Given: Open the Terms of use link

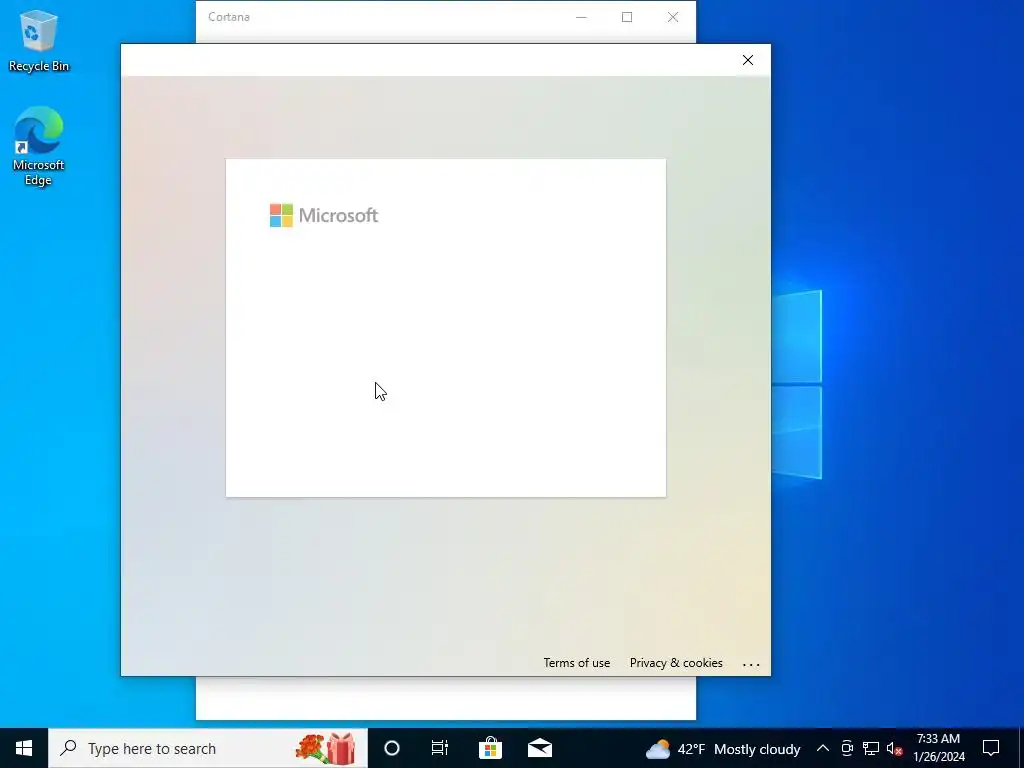Looking at the screenshot, I should (577, 663).
